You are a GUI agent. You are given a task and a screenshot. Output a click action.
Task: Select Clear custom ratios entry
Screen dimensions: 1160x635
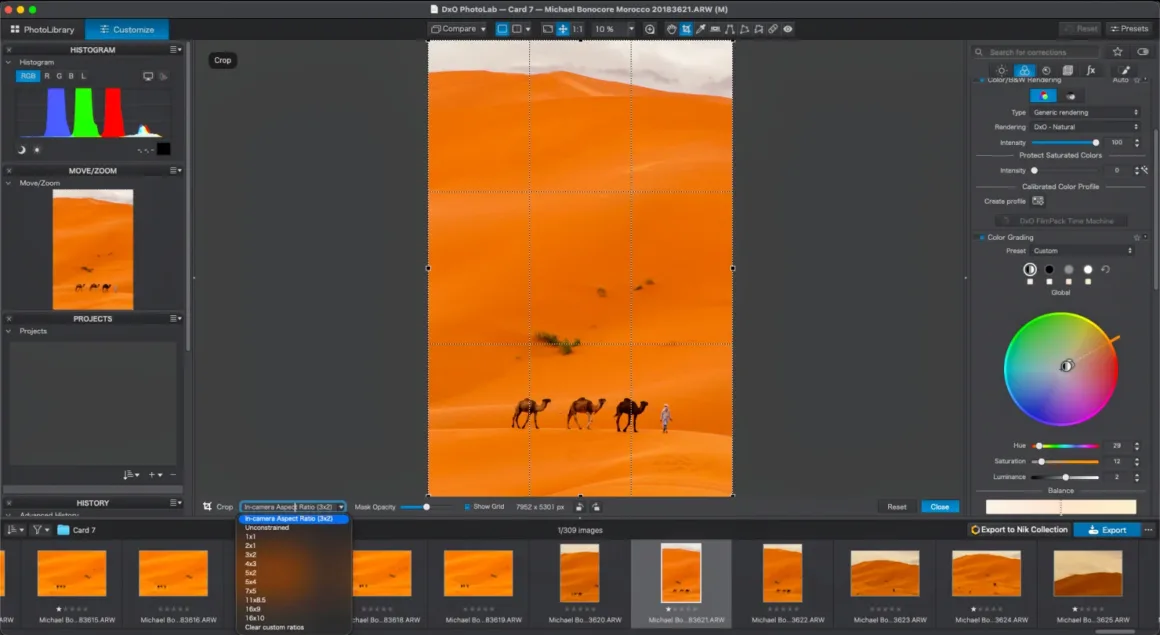coord(274,627)
